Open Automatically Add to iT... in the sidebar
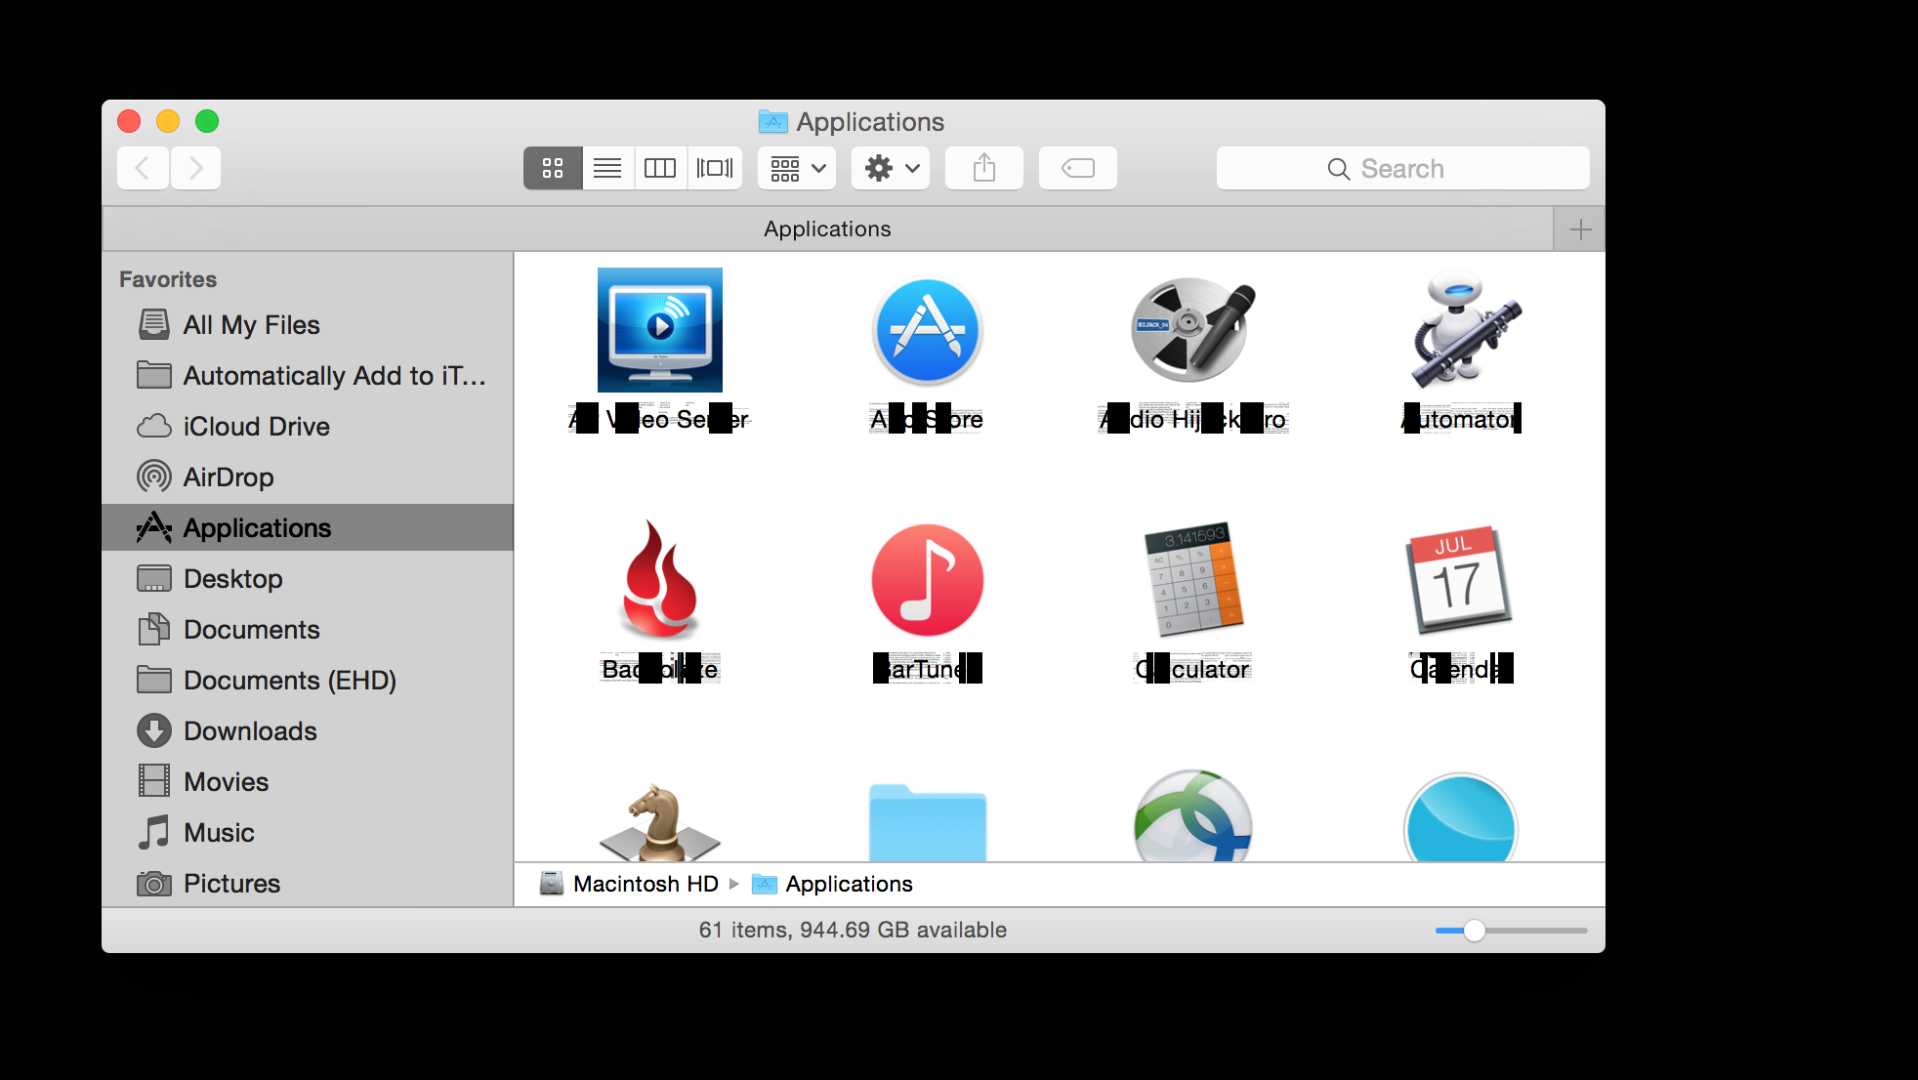 308,376
